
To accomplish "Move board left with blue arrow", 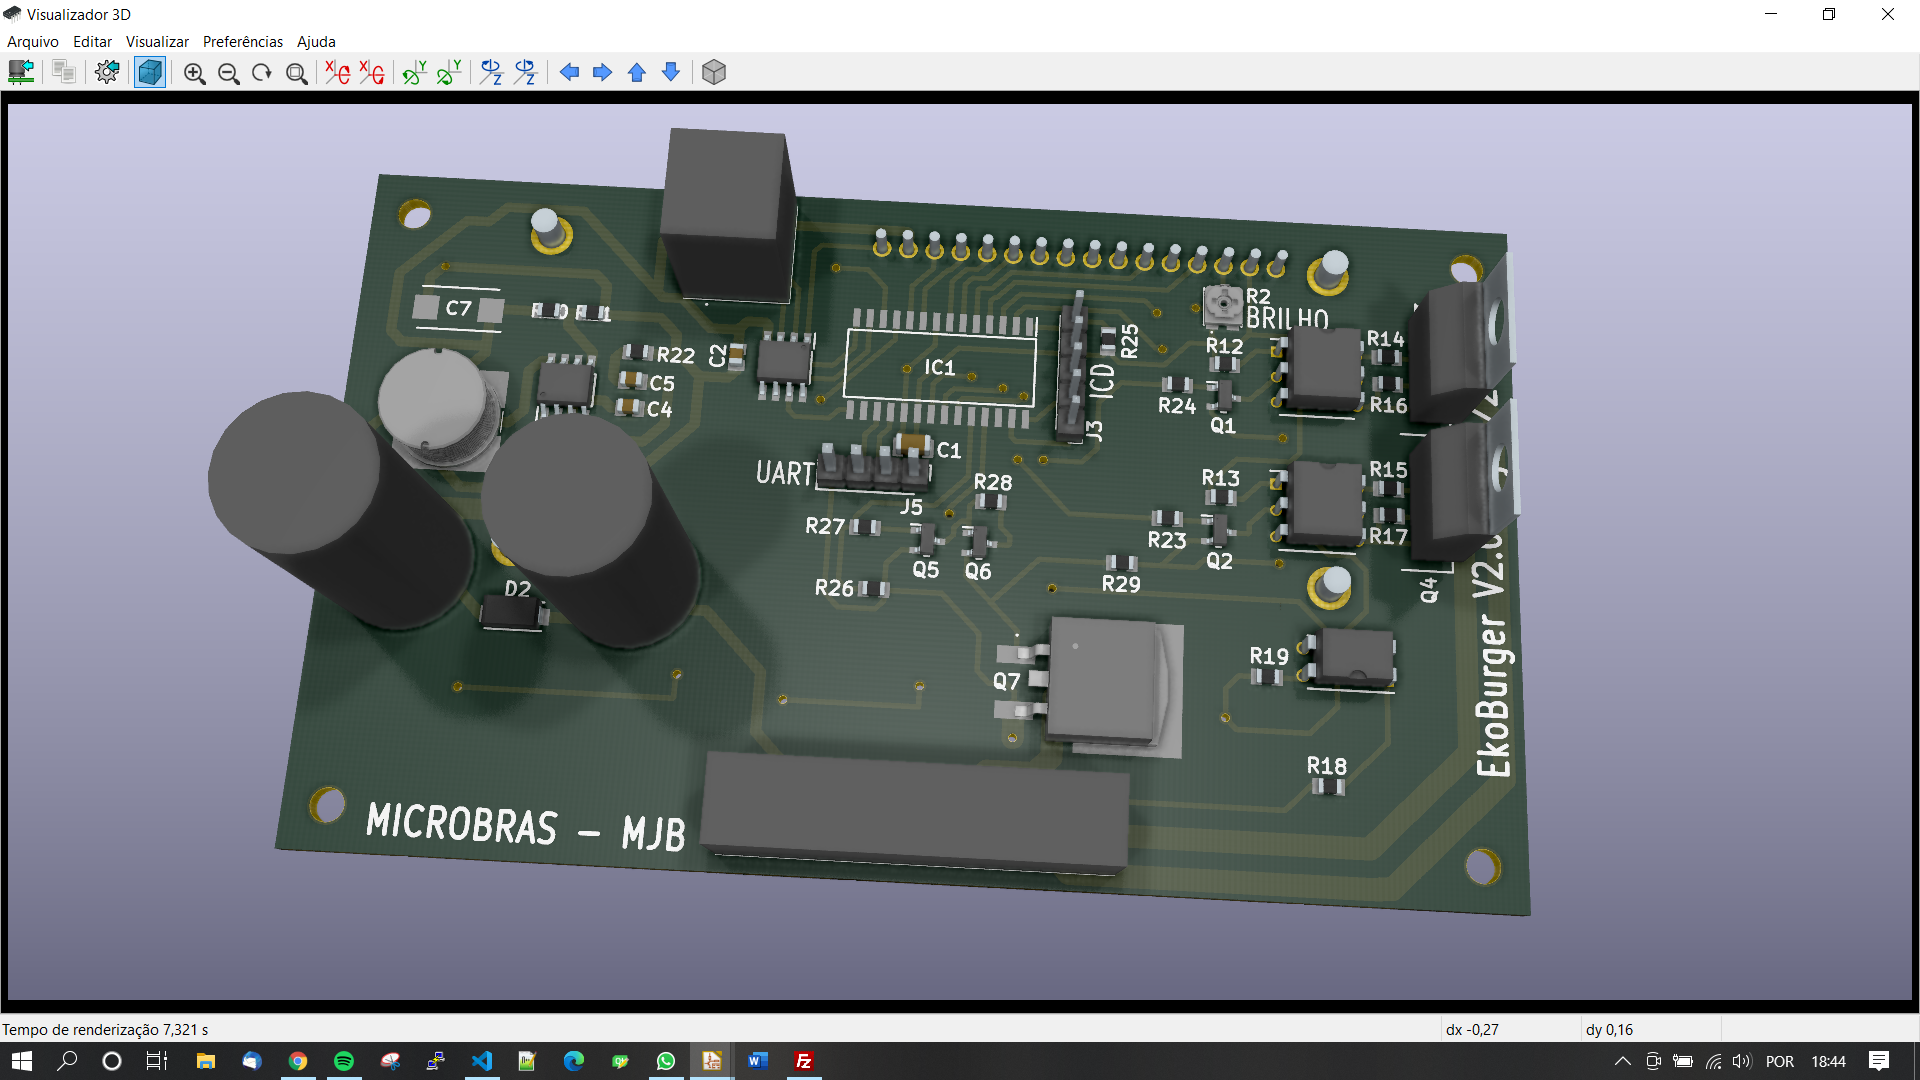I will 569,72.
